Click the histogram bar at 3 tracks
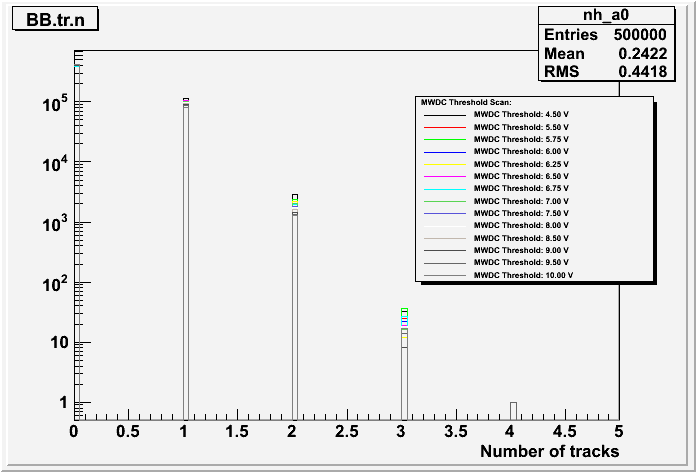Image resolution: width=696 pixels, height=472 pixels. pos(404,364)
